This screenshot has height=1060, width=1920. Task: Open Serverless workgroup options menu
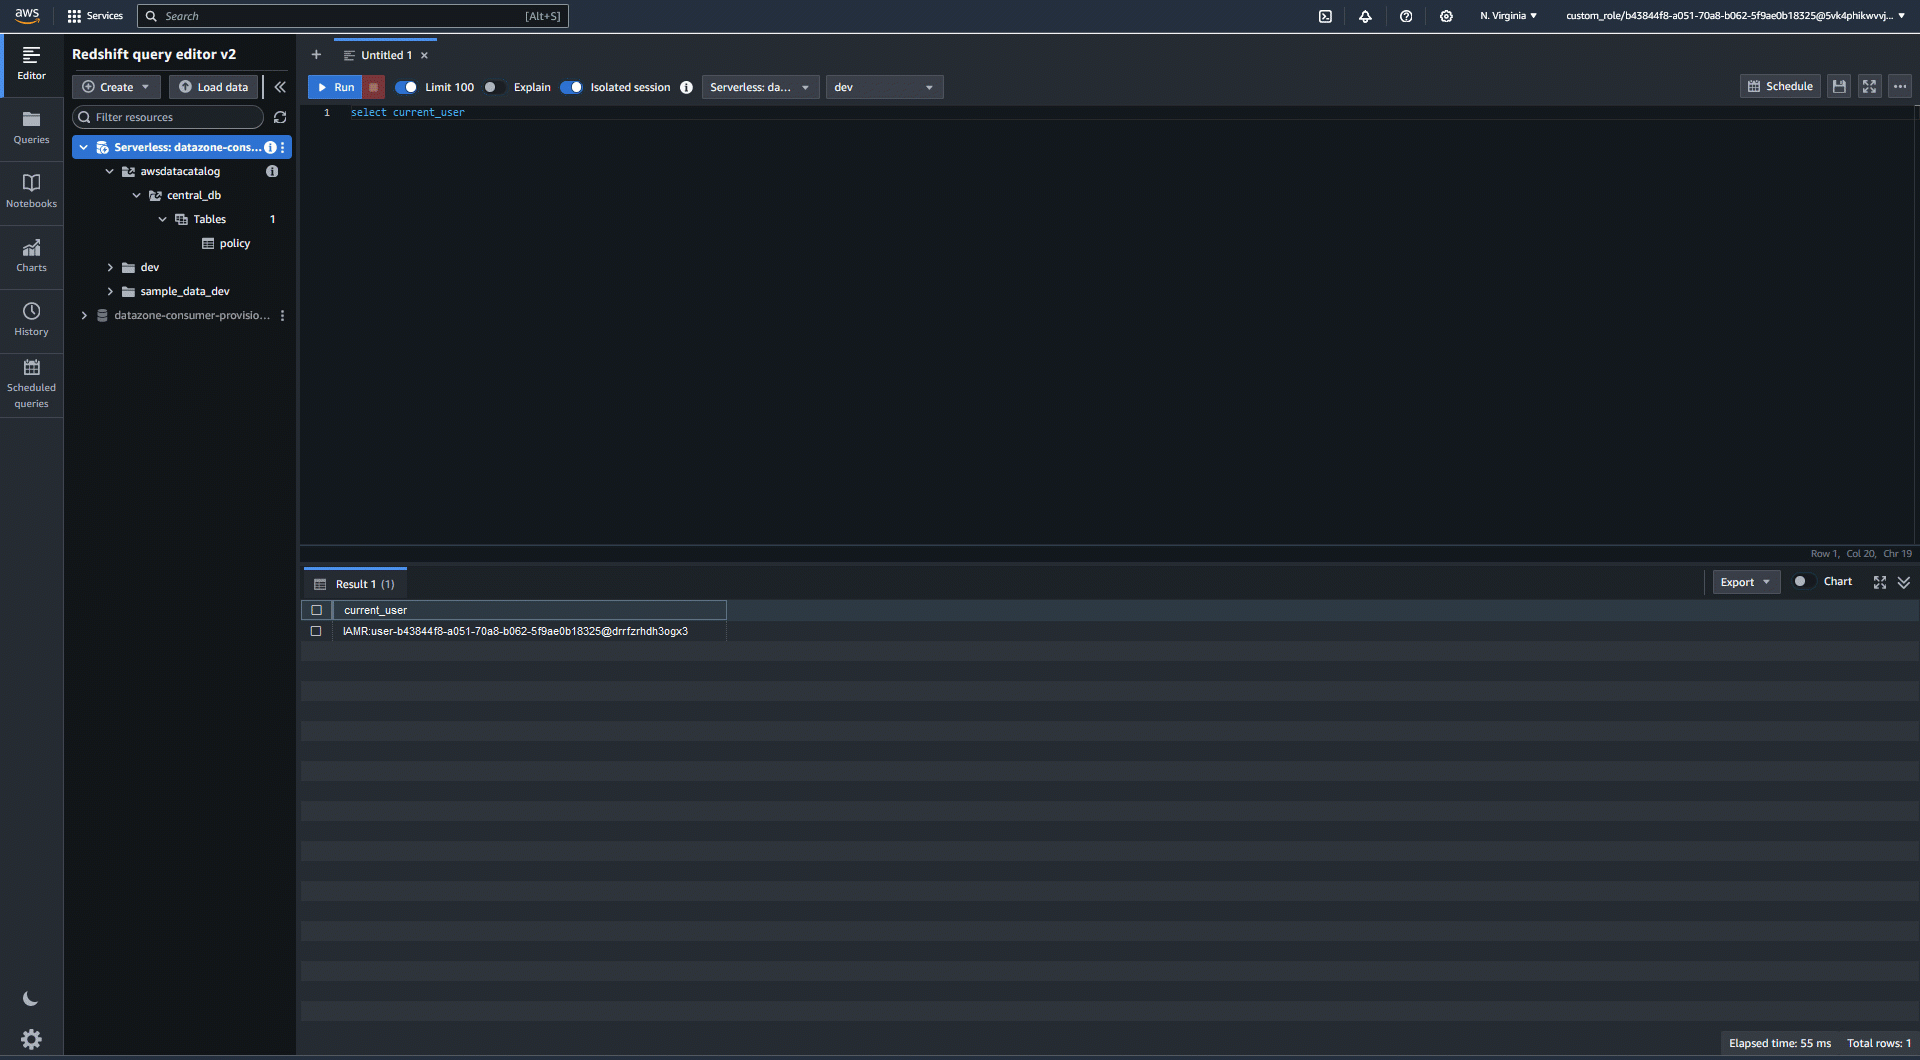pyautogui.click(x=283, y=147)
